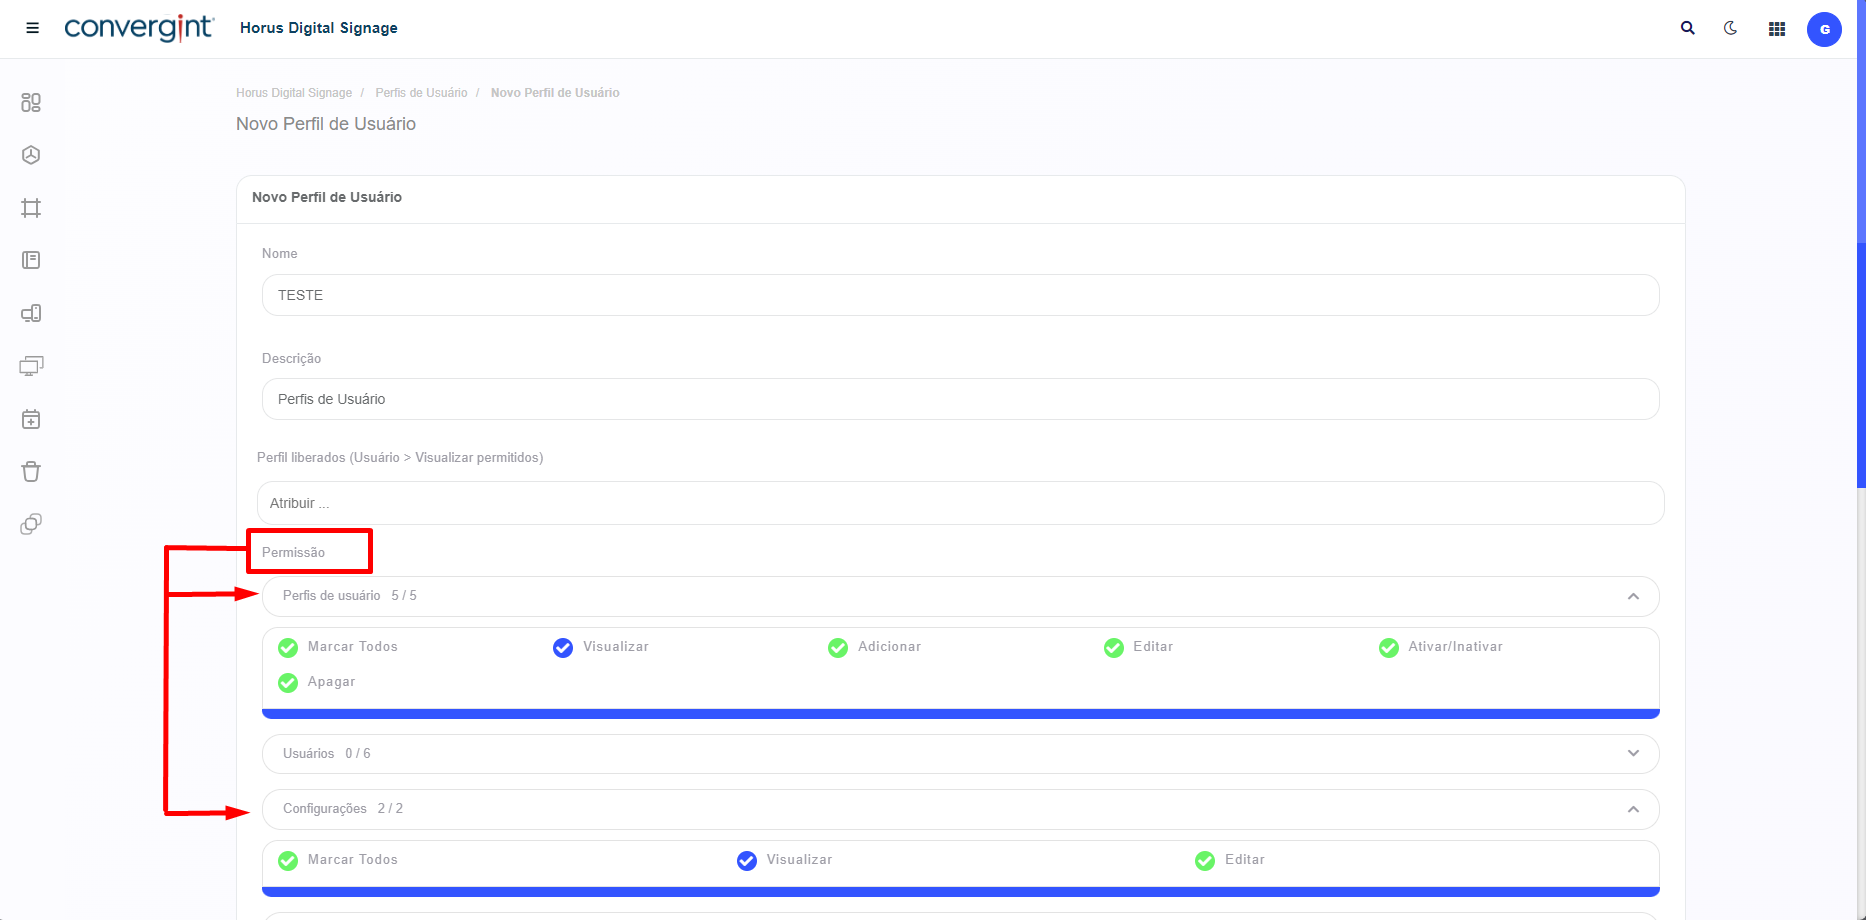Open the dashboard icon in the sidebar
1866x920 pixels.
[31, 103]
